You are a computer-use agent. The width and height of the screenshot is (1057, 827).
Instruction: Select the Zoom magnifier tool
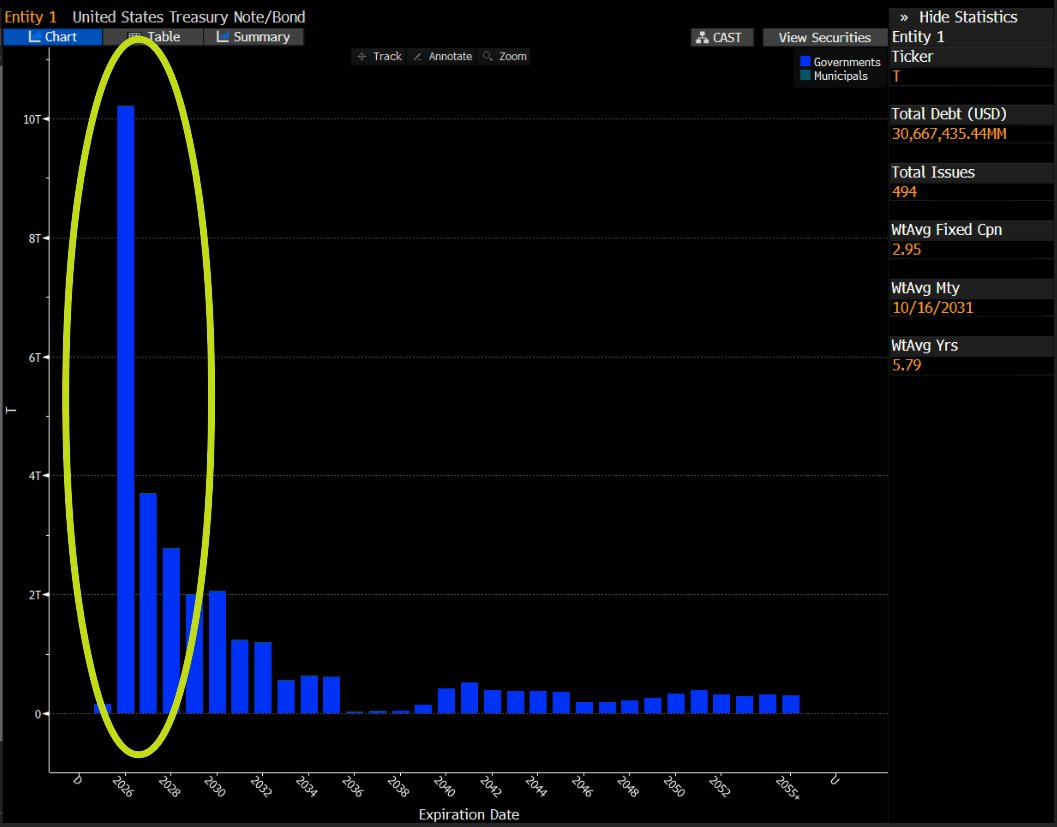504,56
